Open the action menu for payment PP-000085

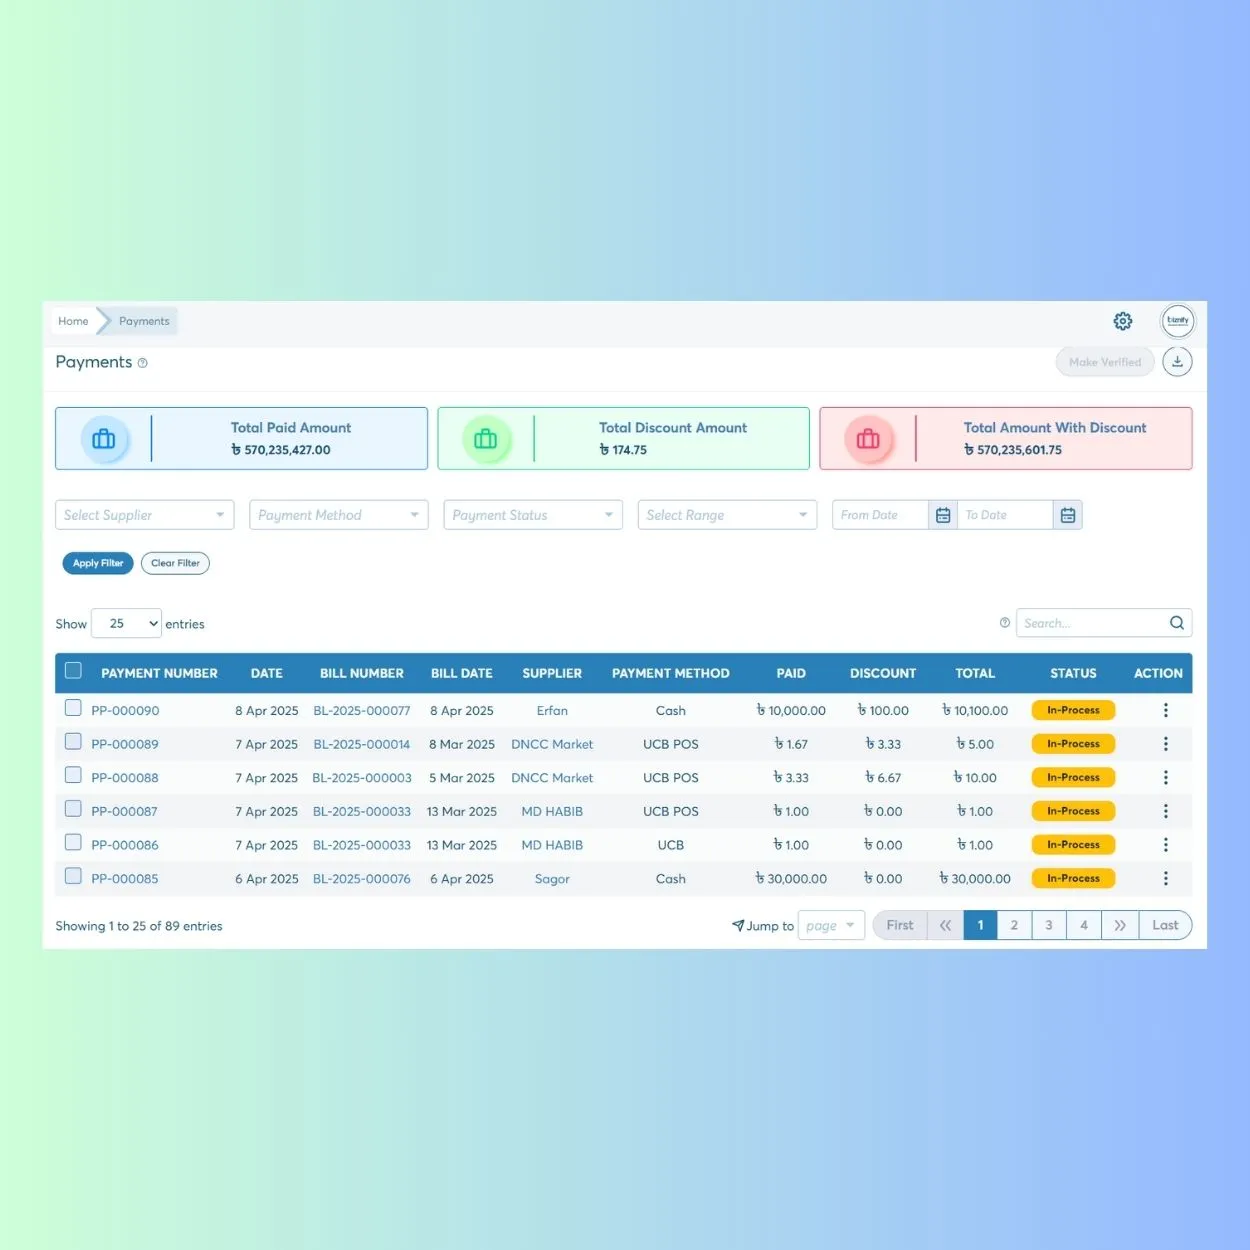(x=1165, y=878)
